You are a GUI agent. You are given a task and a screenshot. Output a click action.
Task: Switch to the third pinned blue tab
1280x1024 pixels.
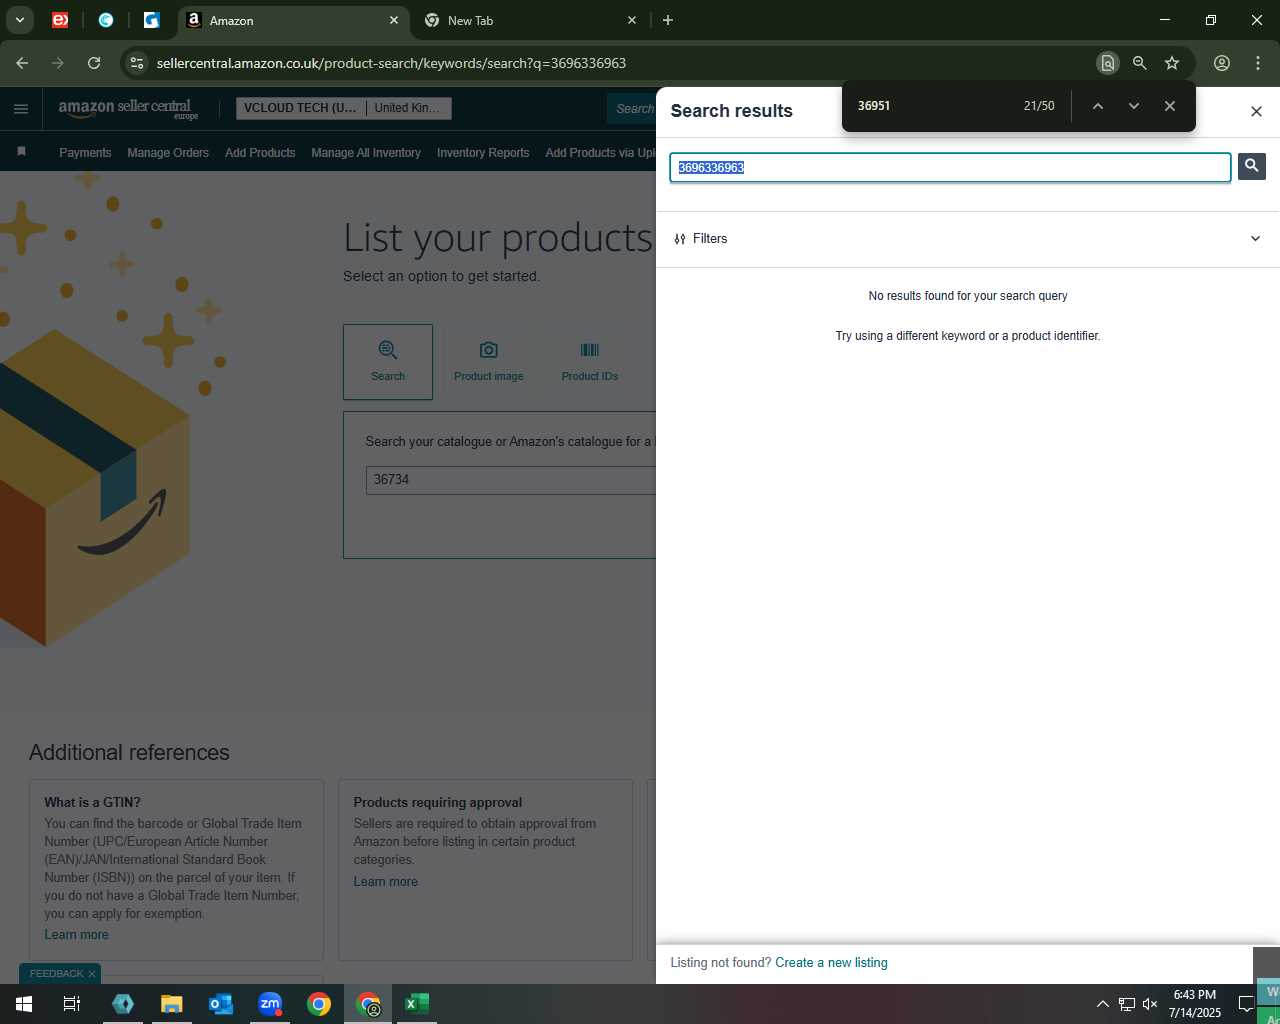click(152, 20)
